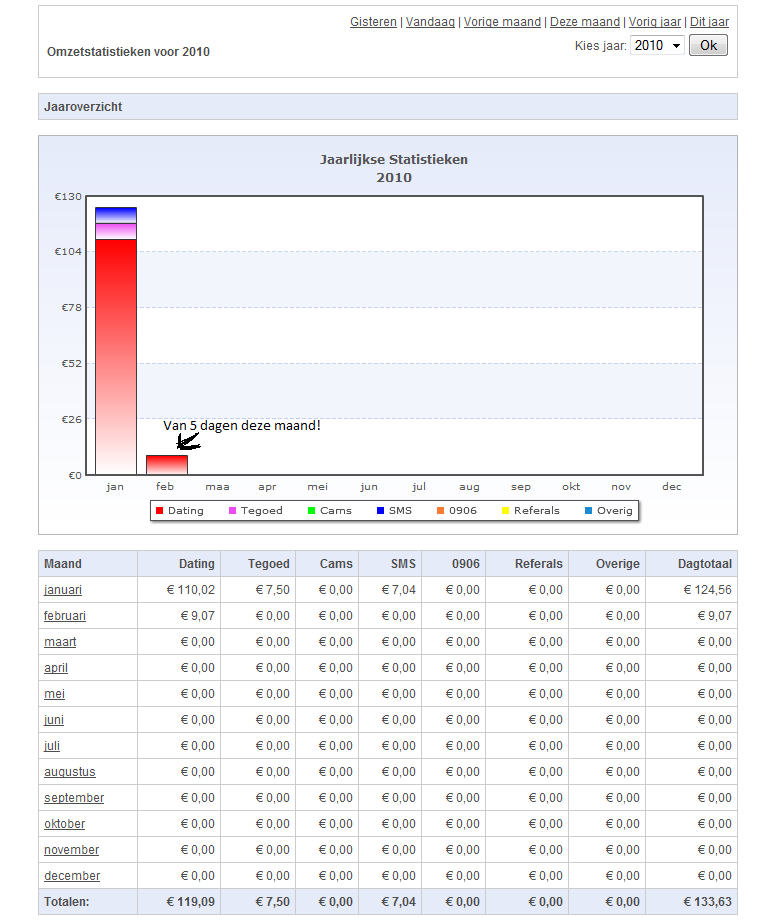Click the jan axis label
The width and height of the screenshot is (772, 923).
pos(115,487)
